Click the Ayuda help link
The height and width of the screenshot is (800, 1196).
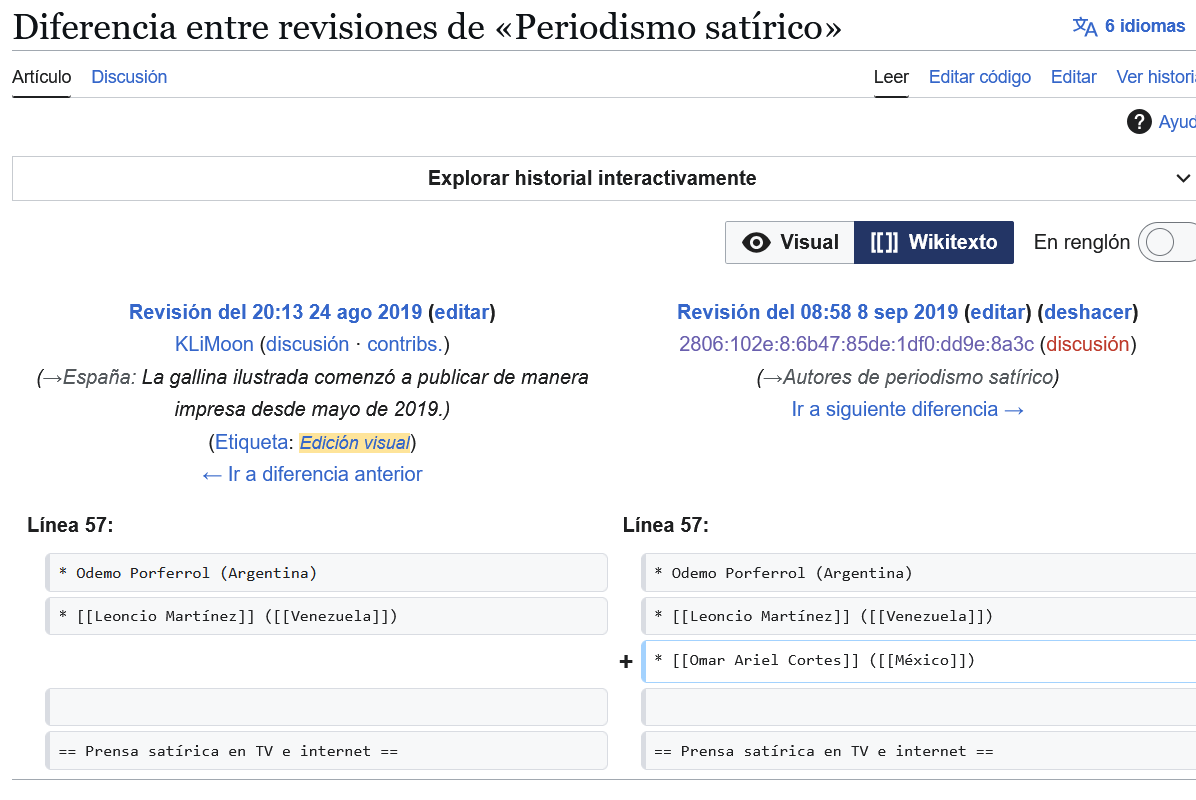(1177, 121)
